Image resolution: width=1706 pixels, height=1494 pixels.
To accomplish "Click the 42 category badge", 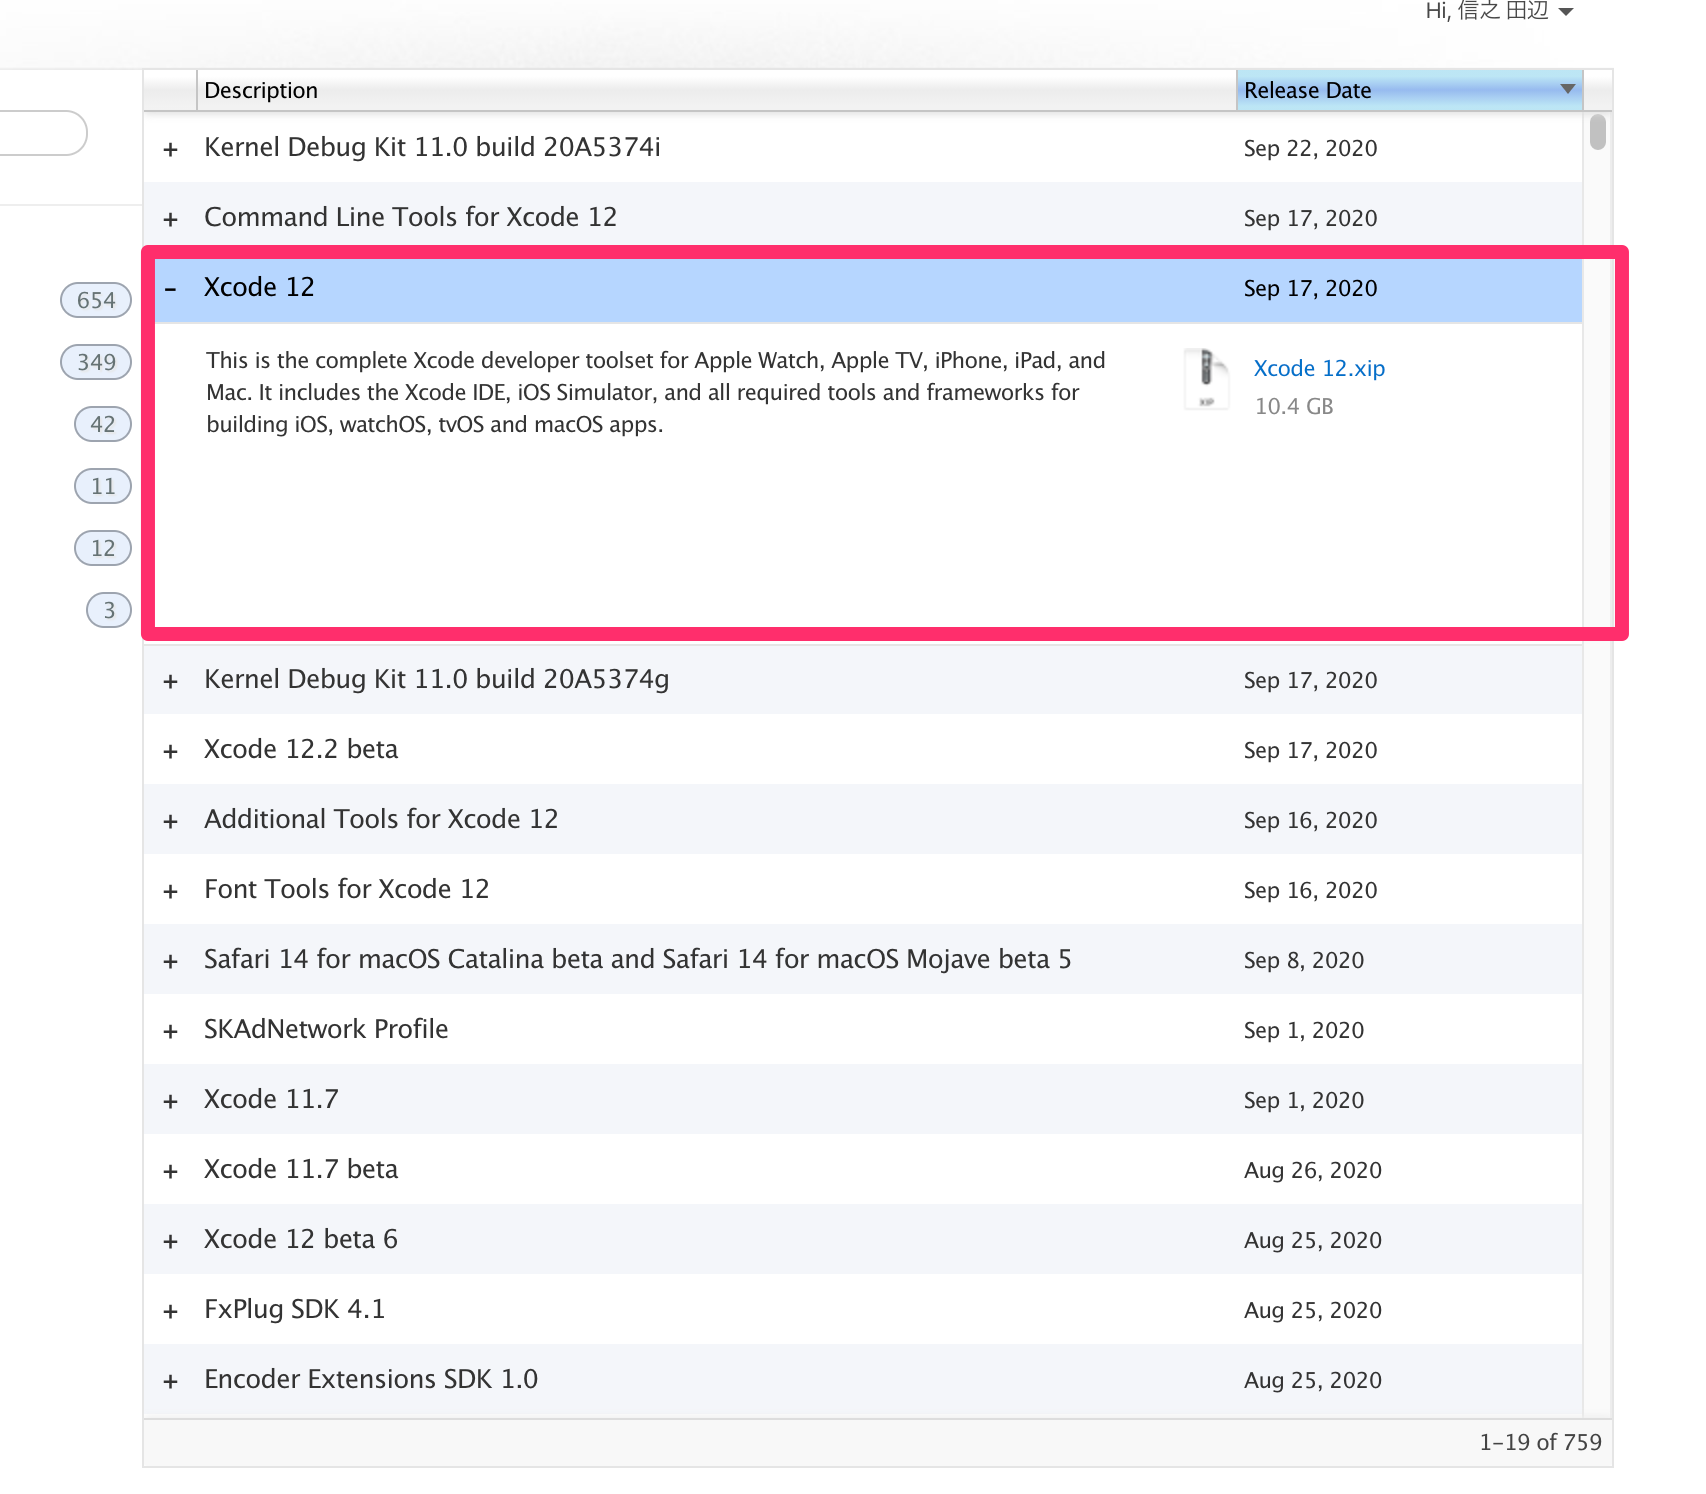I will tap(101, 424).
